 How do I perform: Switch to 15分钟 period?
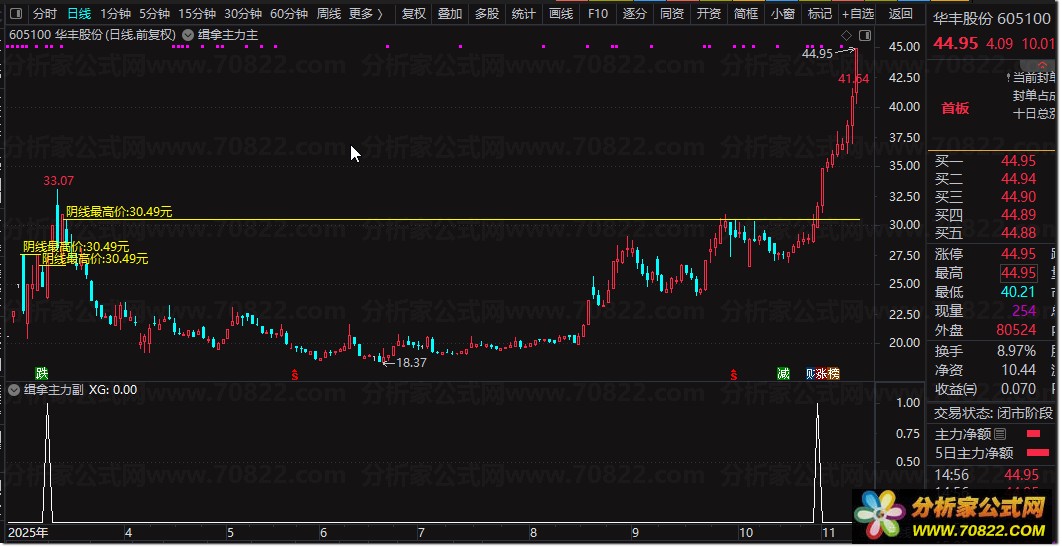click(x=197, y=14)
